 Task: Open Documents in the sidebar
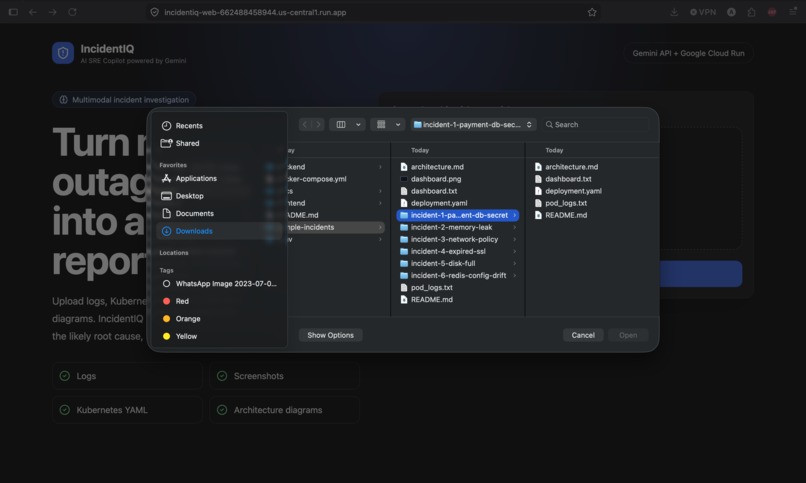188,213
